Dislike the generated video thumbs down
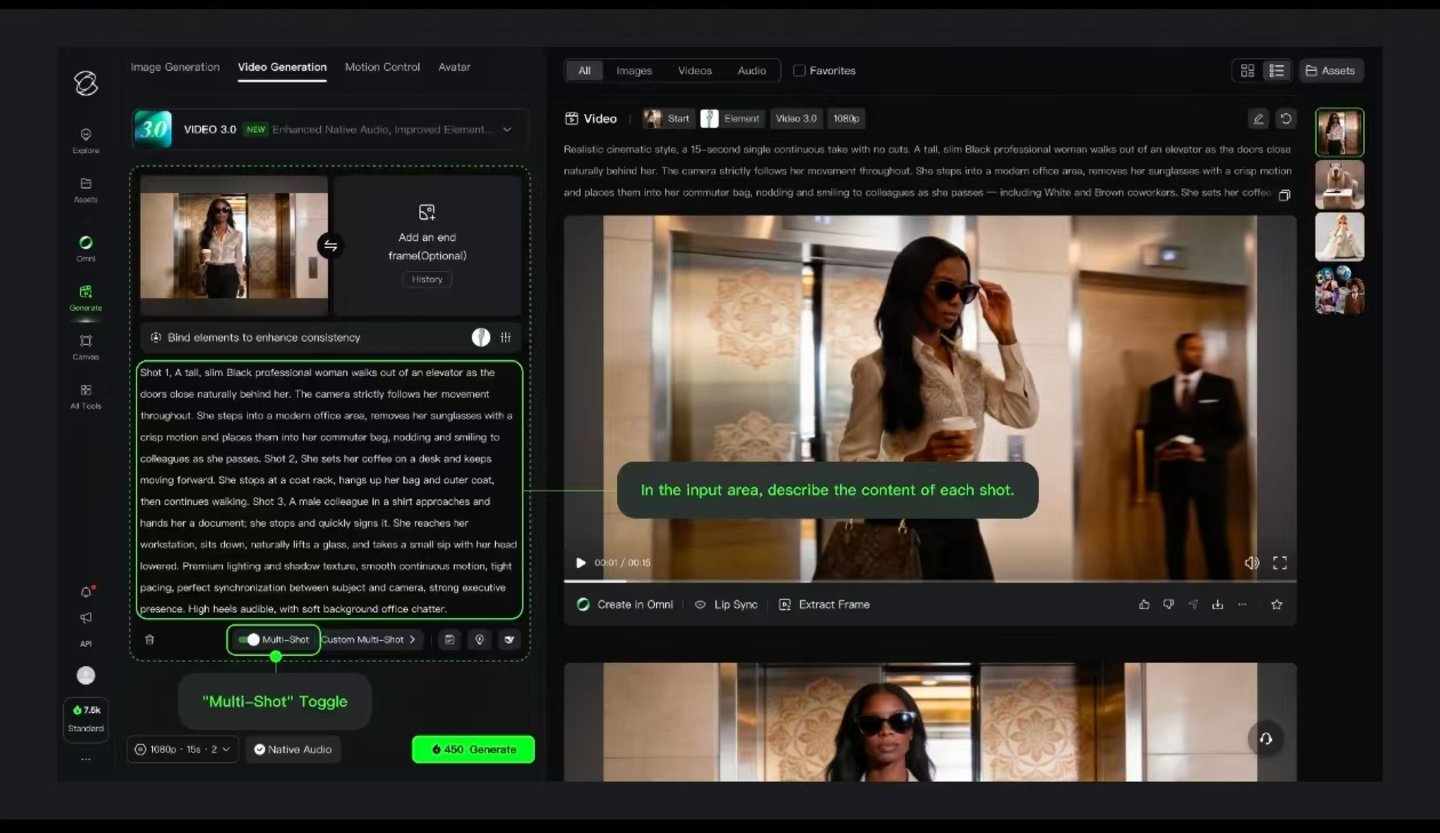Viewport: 1440px width, 833px height. point(1168,605)
